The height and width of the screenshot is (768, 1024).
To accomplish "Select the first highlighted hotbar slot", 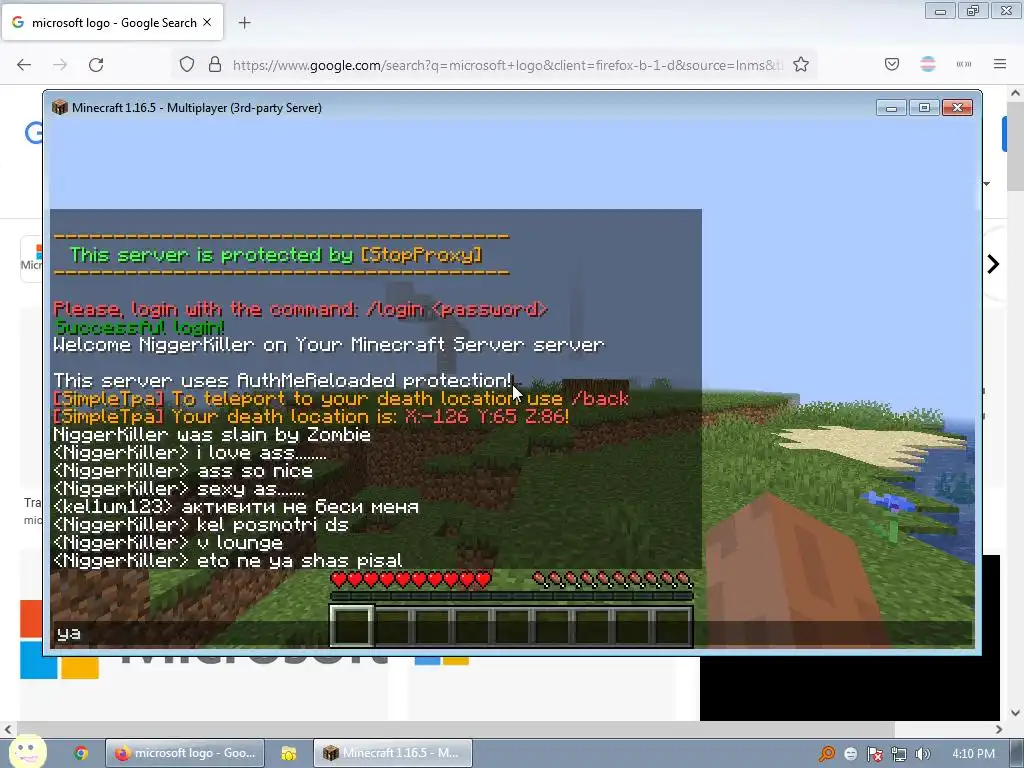I will click(352, 626).
